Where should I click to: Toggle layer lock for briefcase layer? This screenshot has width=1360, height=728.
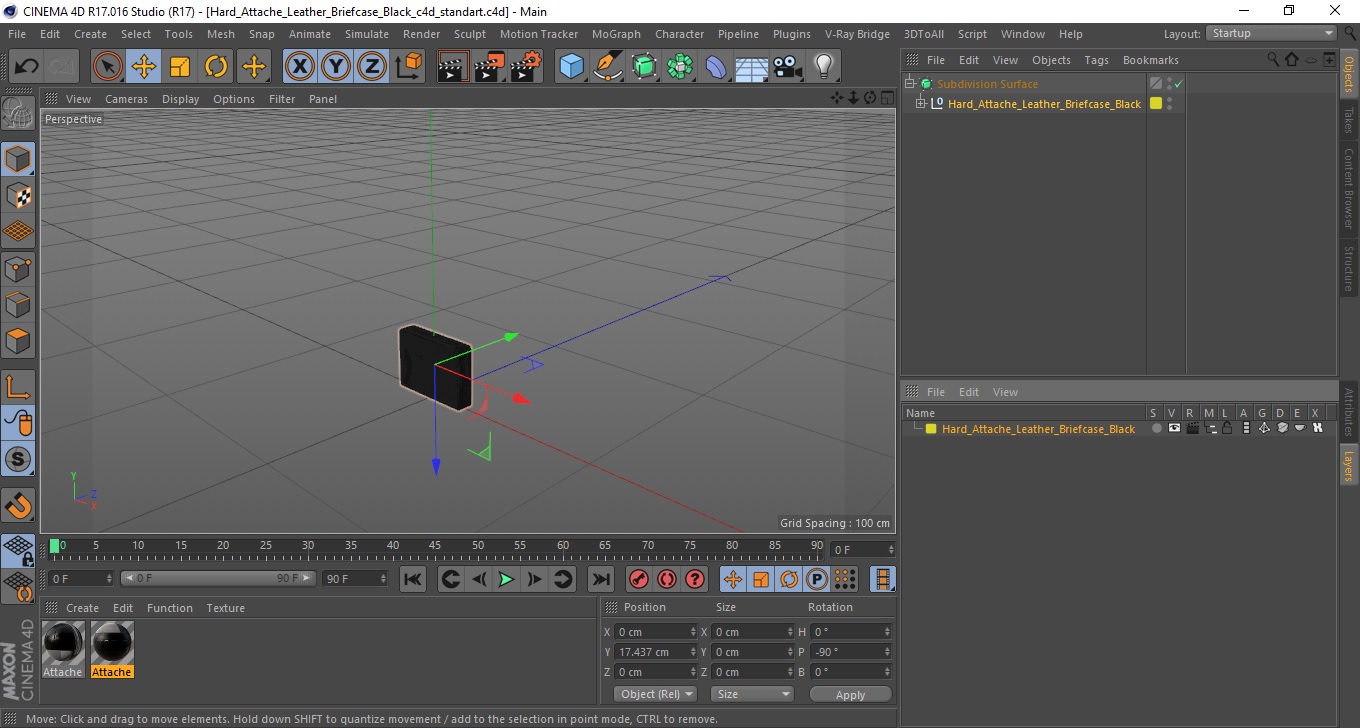click(1227, 428)
